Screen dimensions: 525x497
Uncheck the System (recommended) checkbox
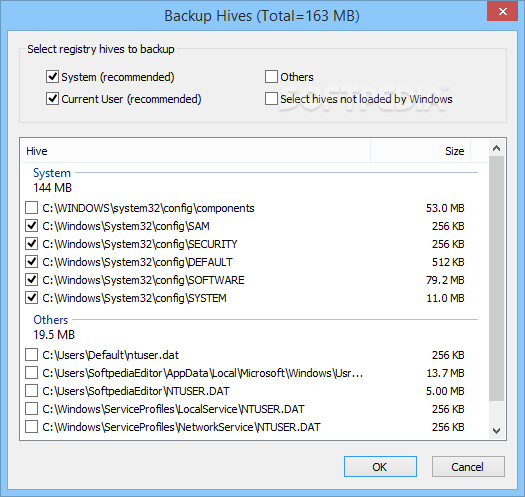(52, 77)
